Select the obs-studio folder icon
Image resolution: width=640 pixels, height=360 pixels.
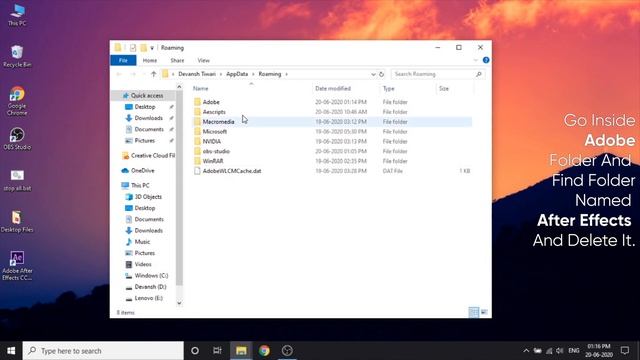tap(198, 151)
